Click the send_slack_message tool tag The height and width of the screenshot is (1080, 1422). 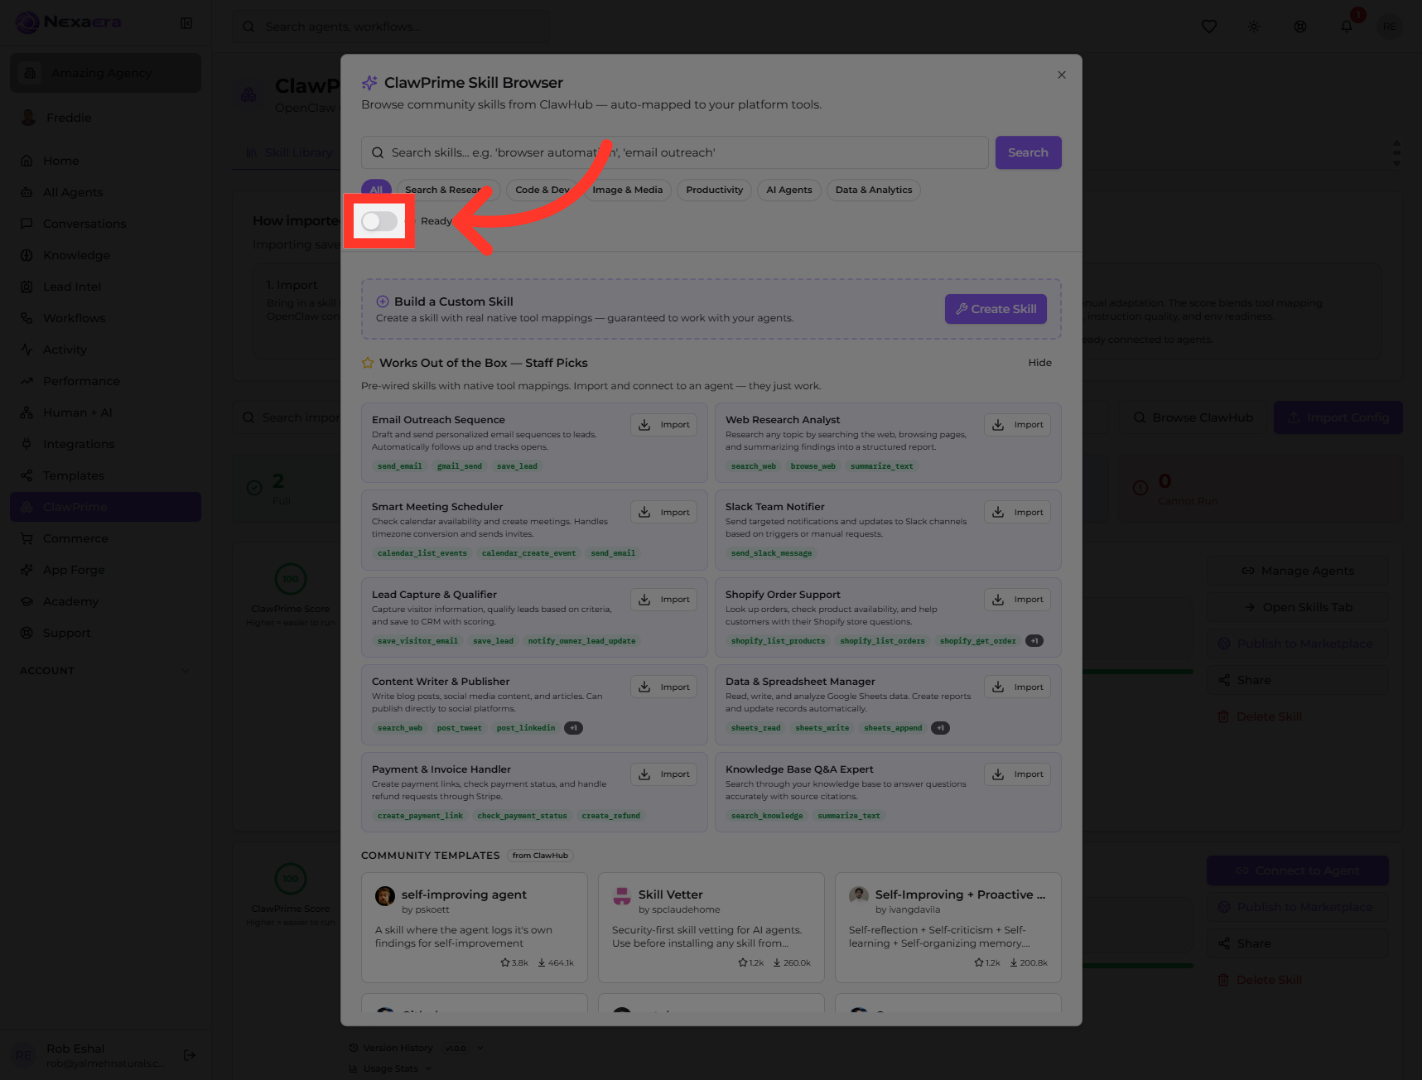tap(771, 553)
